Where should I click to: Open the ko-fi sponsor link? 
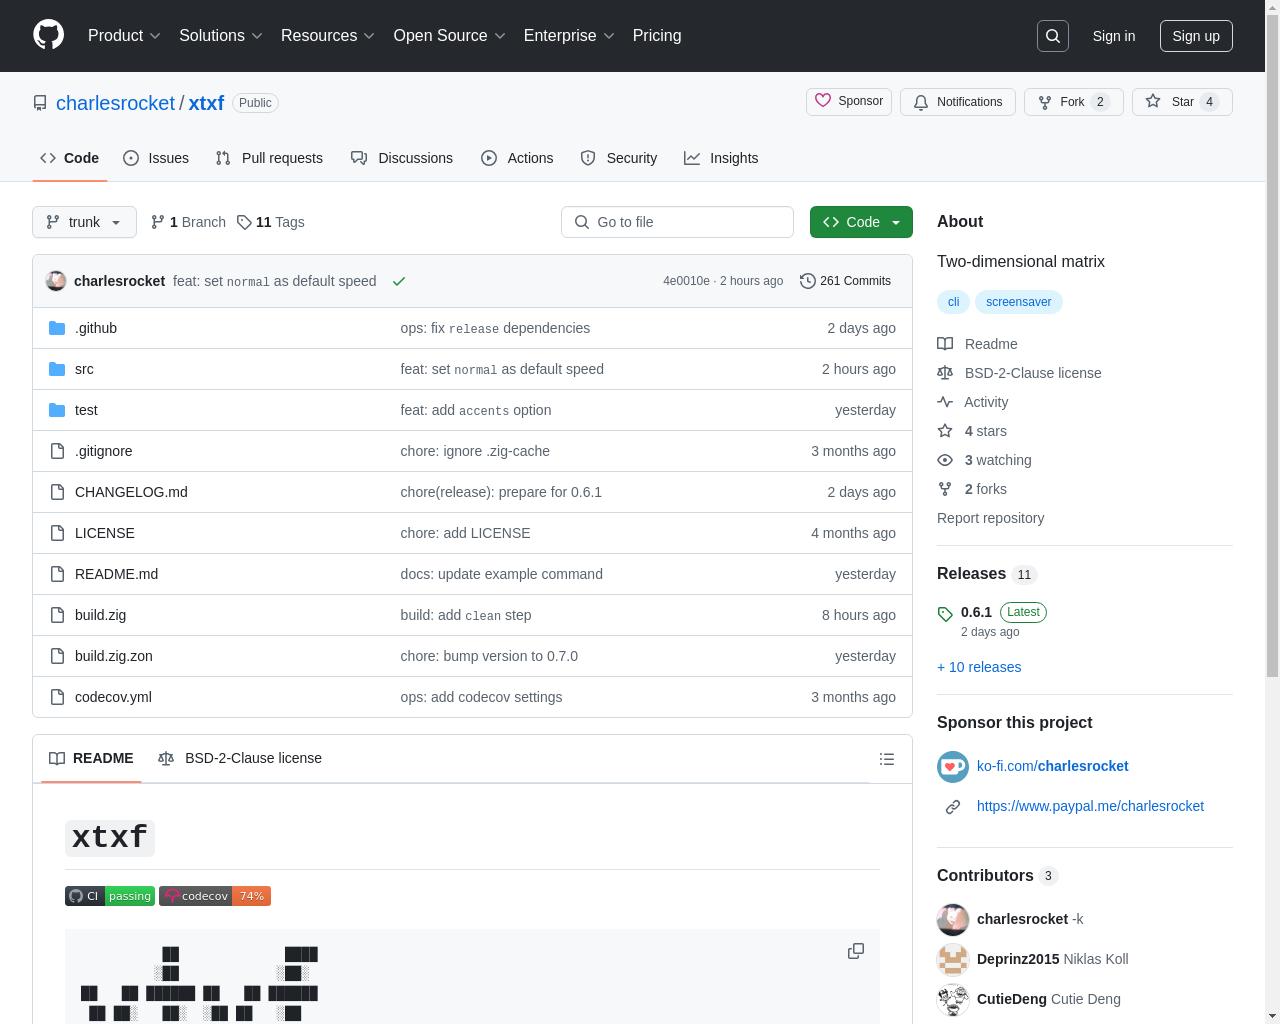[1052, 766]
